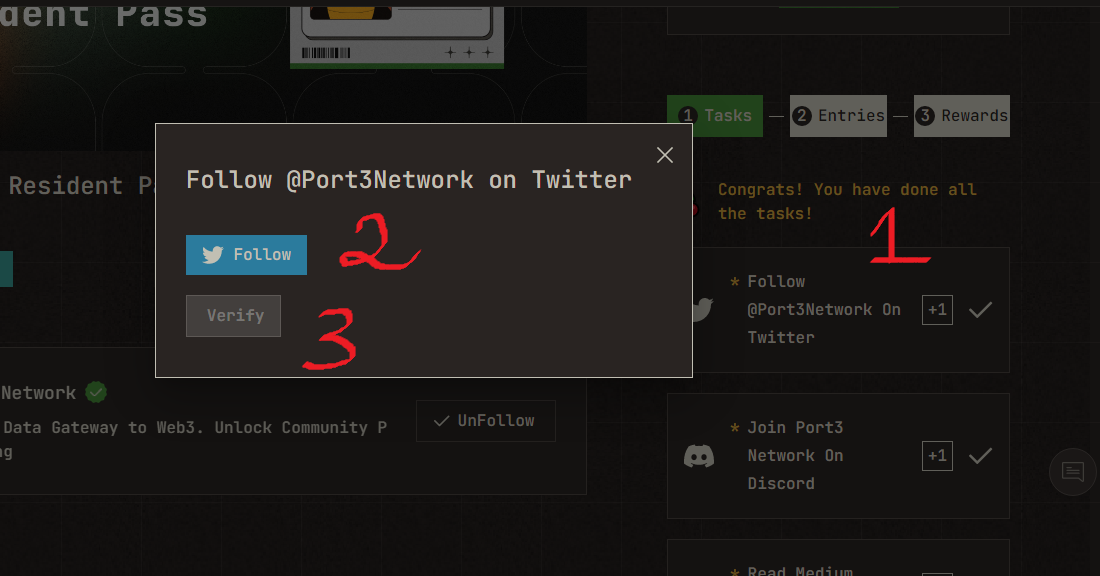The width and height of the screenshot is (1100, 576).
Task: Switch to the Tasks tab
Action: [x=715, y=116]
